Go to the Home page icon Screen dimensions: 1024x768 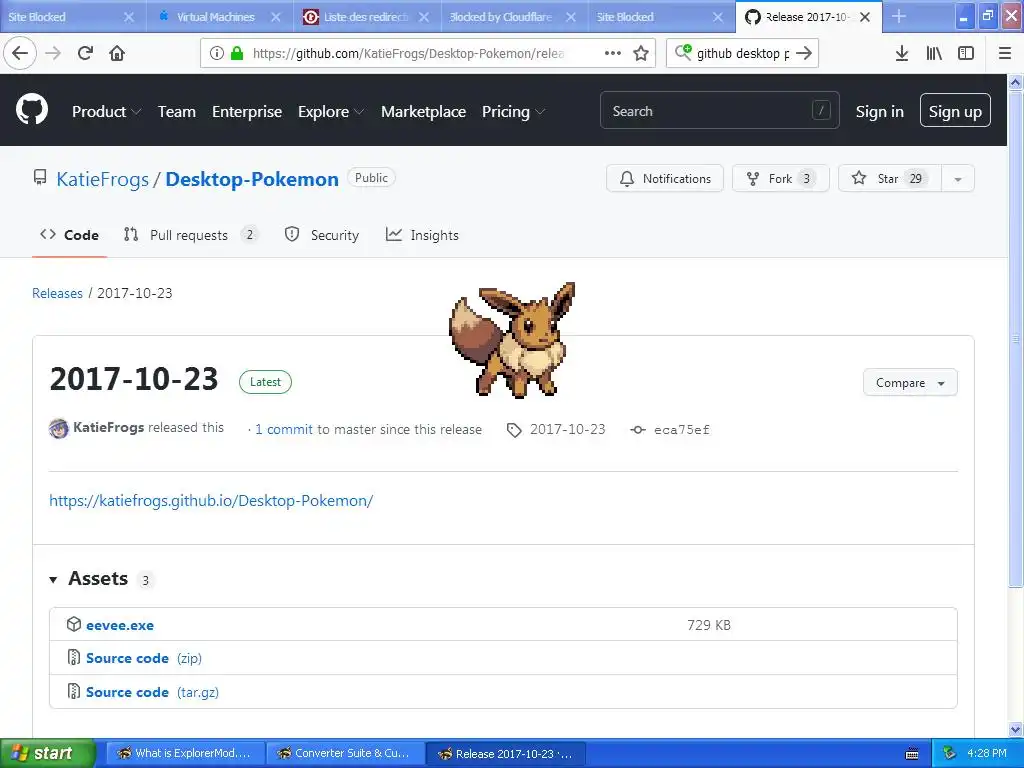[117, 53]
